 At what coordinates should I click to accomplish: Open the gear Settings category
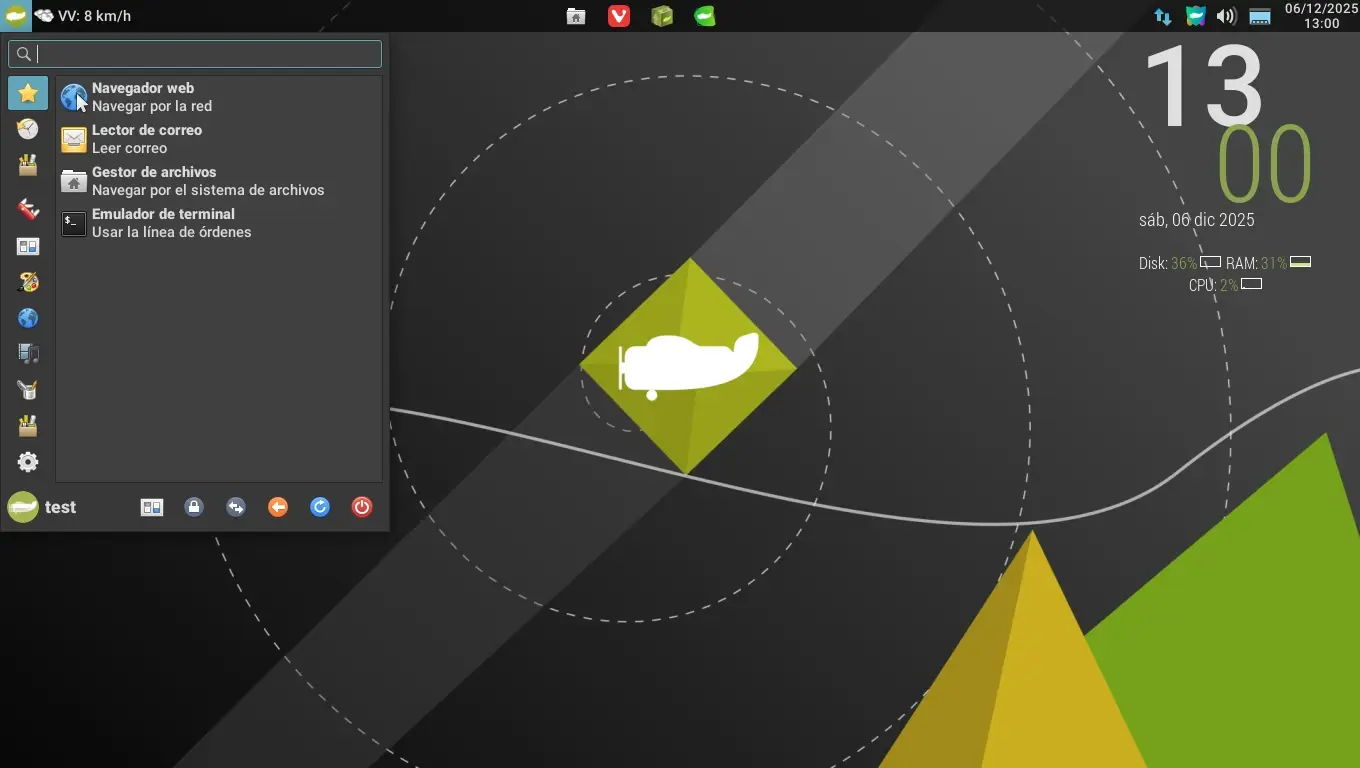click(28, 462)
